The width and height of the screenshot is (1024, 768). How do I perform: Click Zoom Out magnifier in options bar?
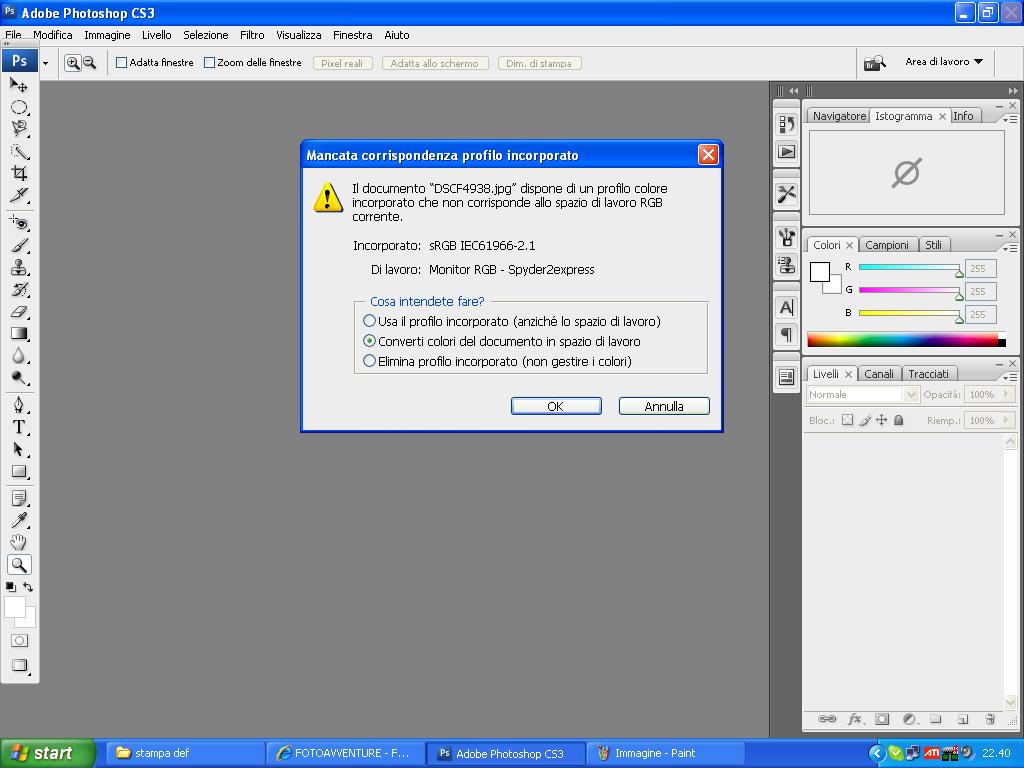89,63
